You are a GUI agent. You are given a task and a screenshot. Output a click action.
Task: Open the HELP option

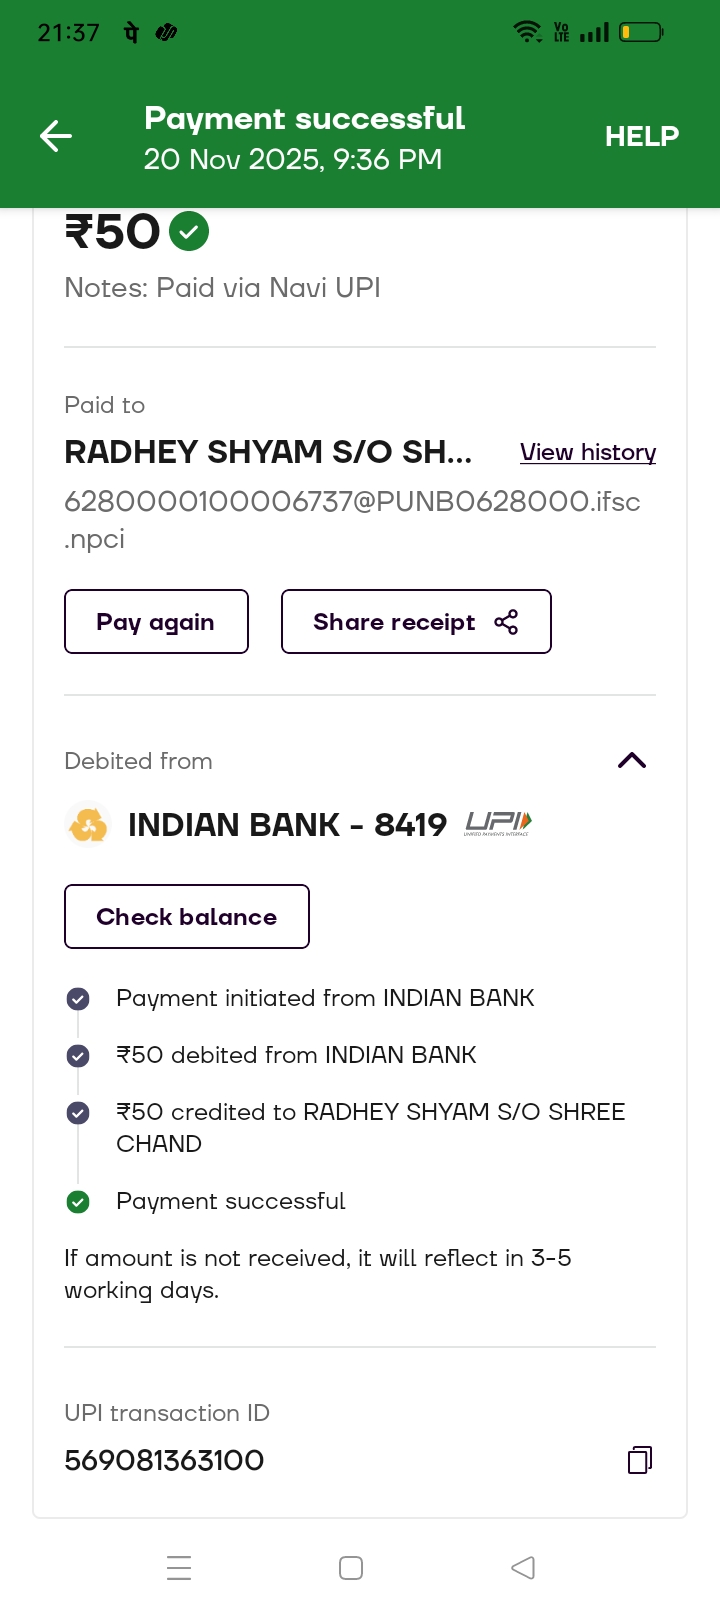point(642,136)
